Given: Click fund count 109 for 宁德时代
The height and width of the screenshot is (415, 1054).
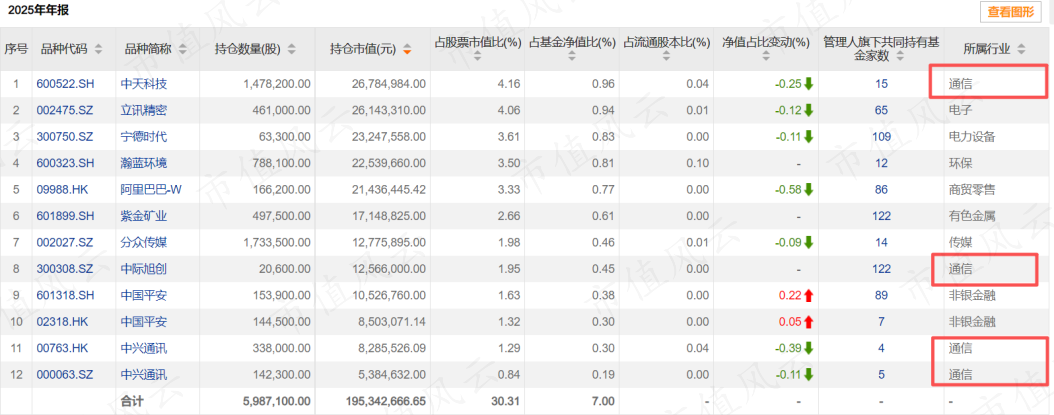Looking at the screenshot, I should (881, 137).
